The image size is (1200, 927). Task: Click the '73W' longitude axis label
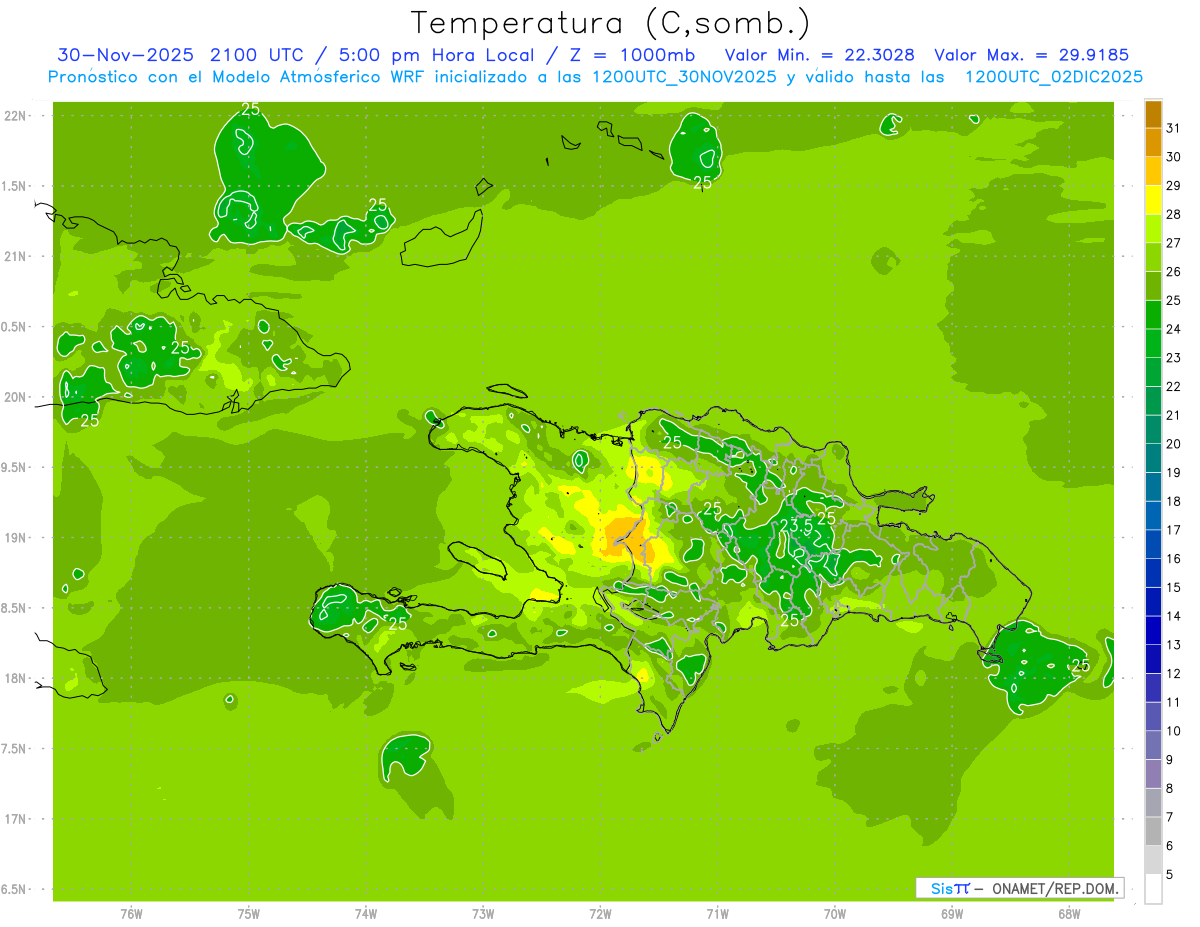tap(483, 913)
